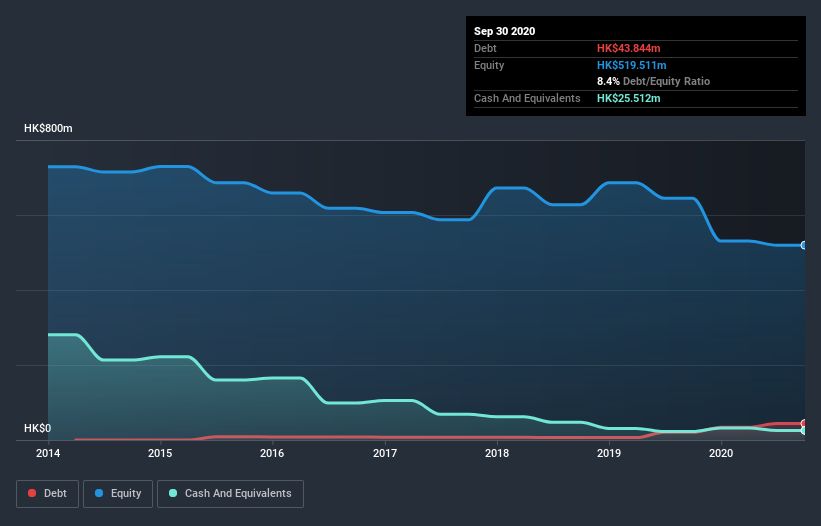
Task: Click the HK$0 y-axis label
Action: coord(37,428)
